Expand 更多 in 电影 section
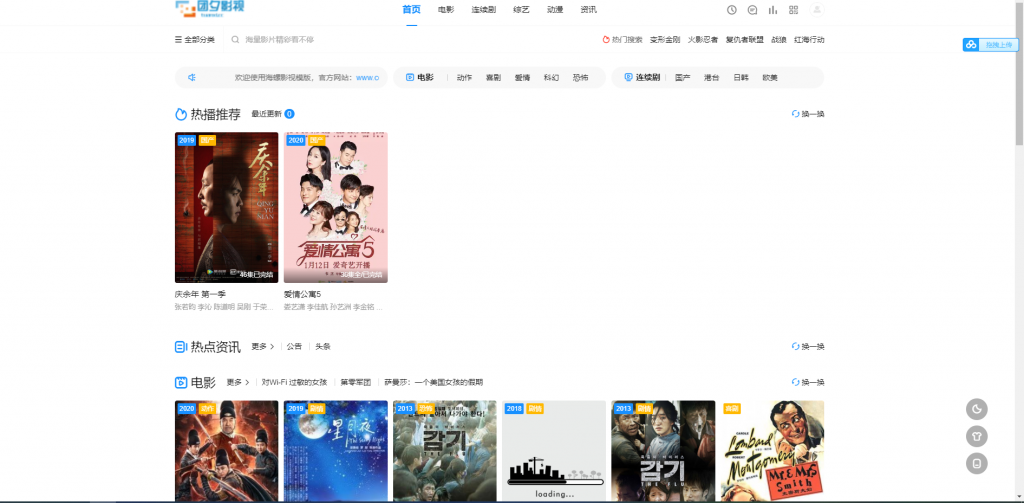 (x=238, y=383)
